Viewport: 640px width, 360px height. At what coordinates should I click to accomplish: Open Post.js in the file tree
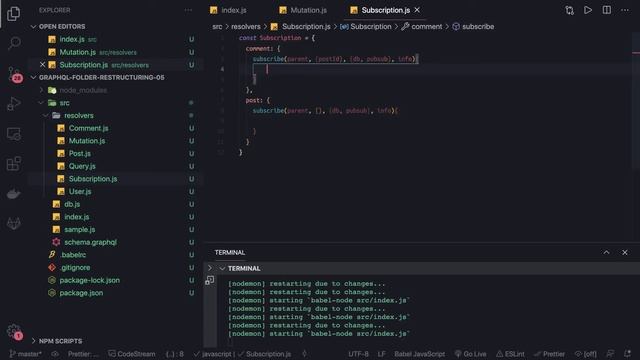click(x=80, y=153)
